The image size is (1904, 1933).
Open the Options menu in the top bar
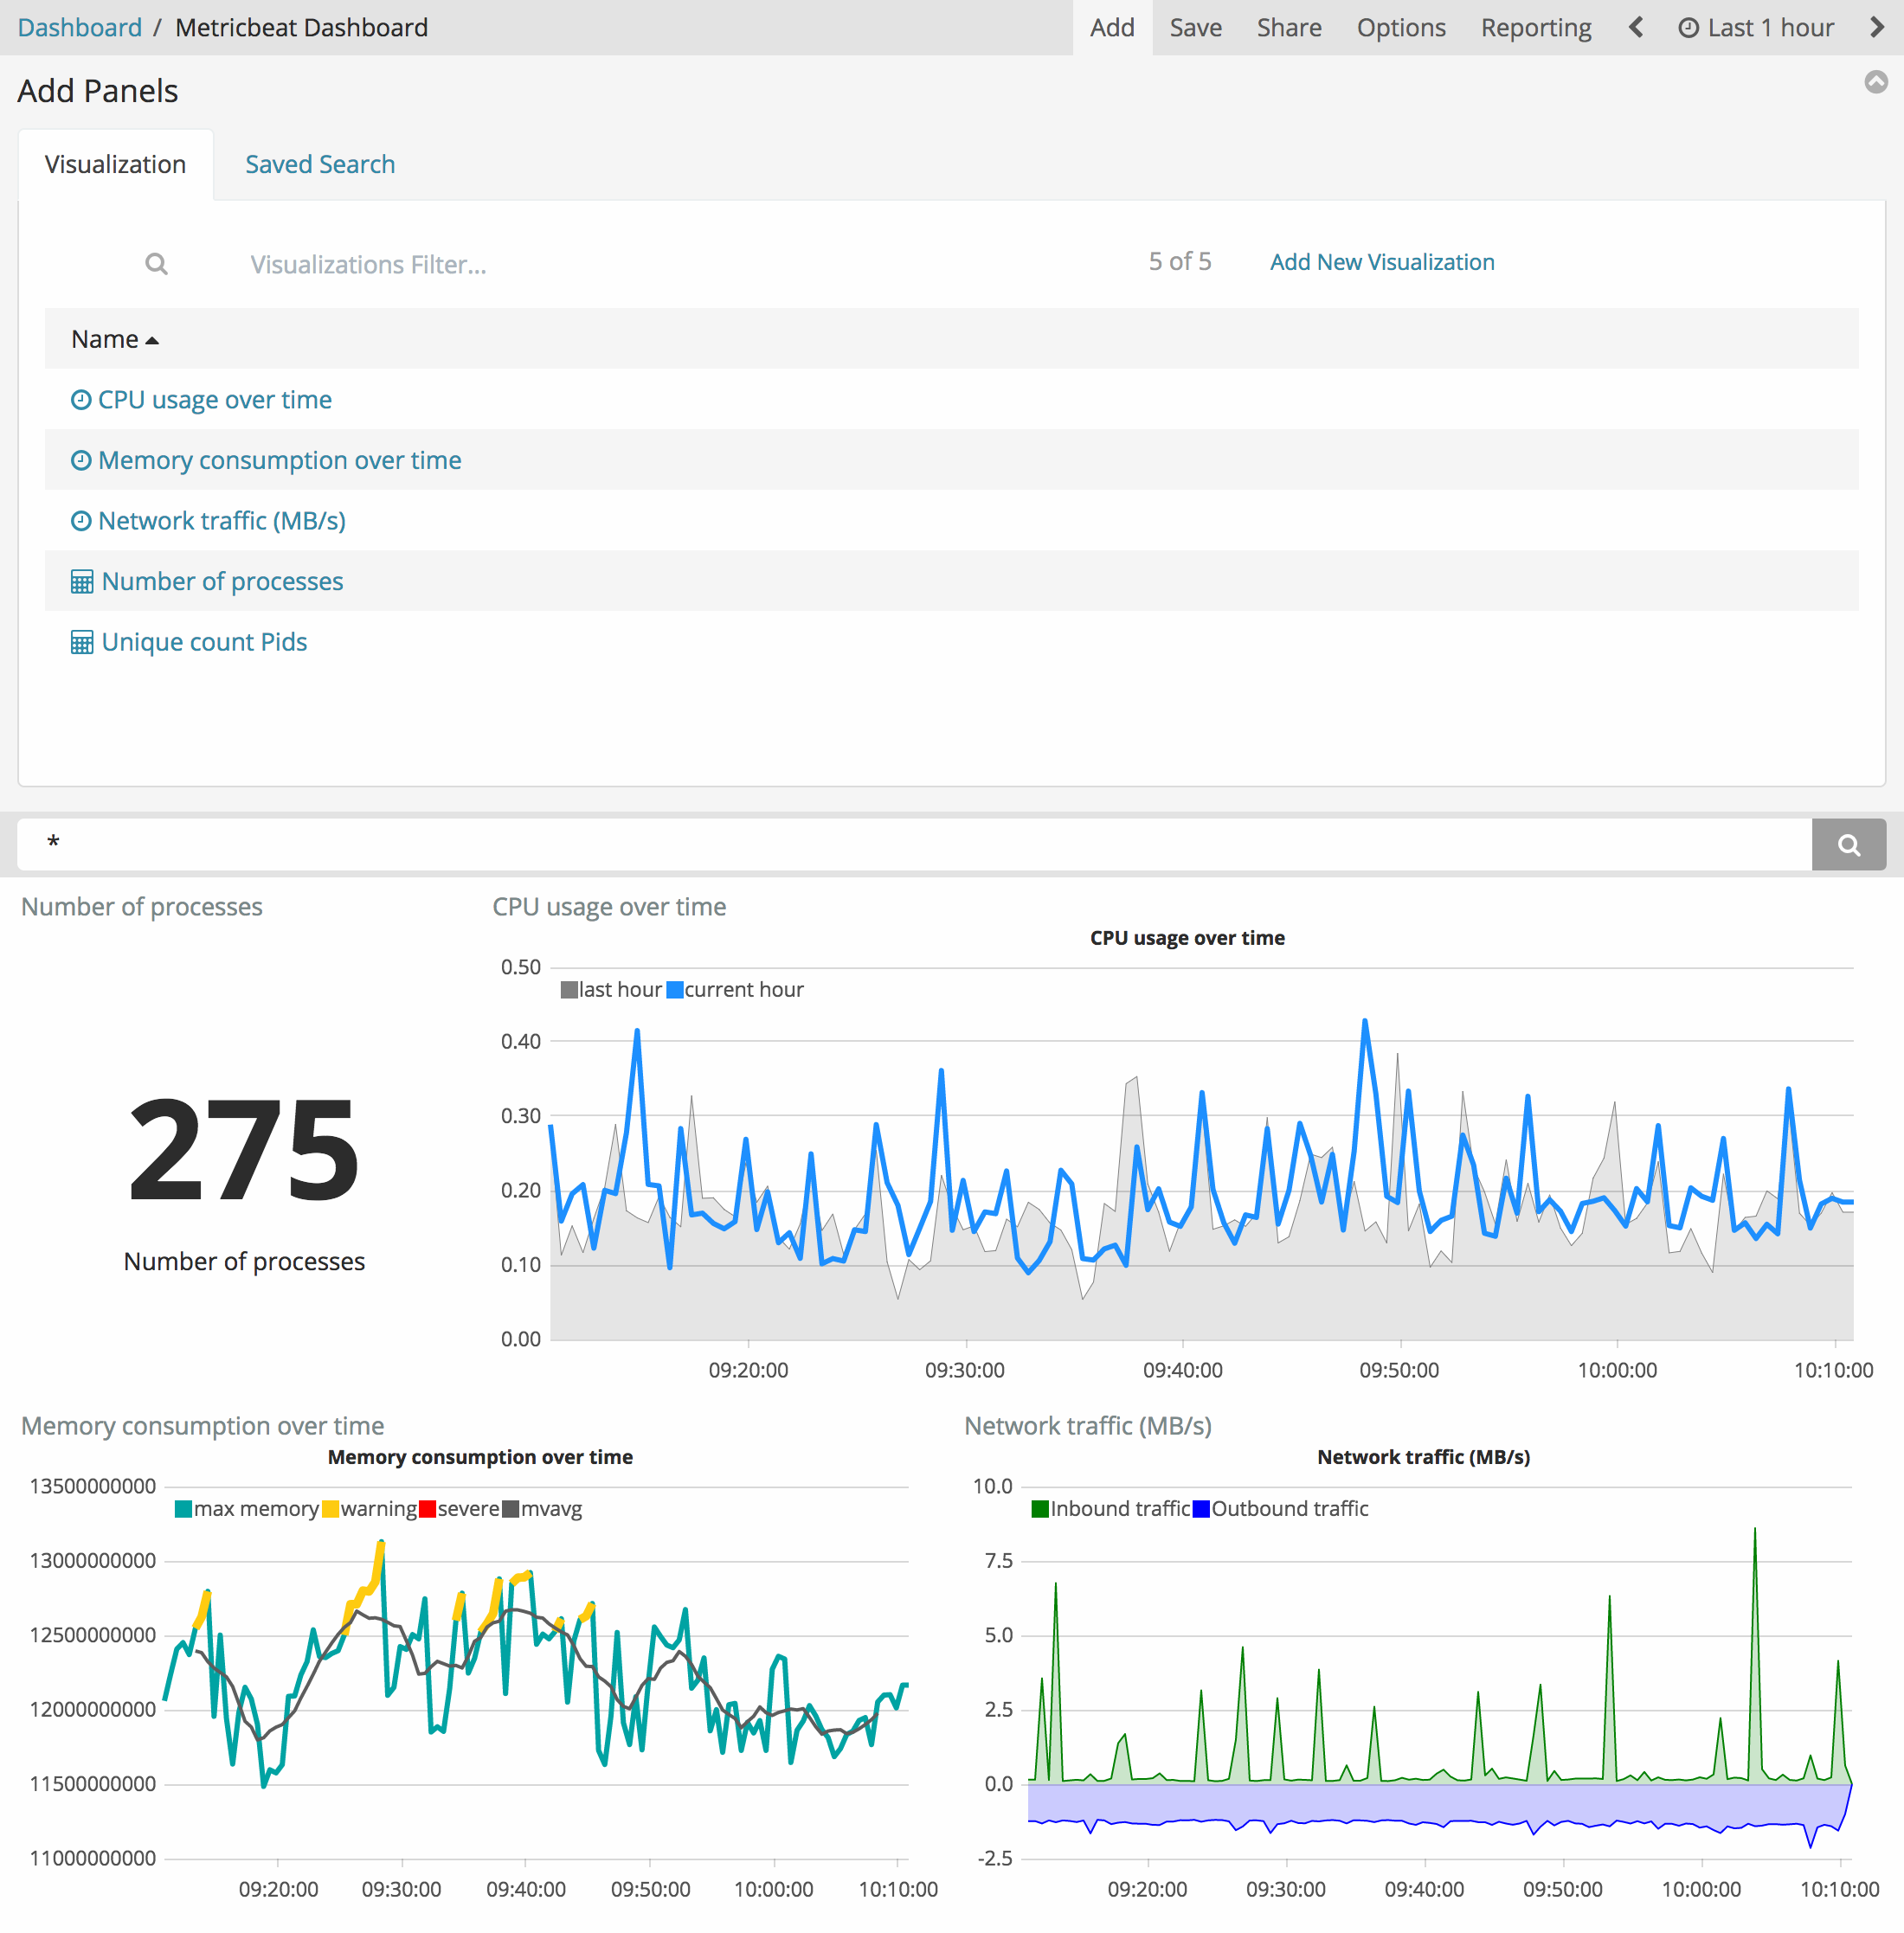click(1400, 27)
